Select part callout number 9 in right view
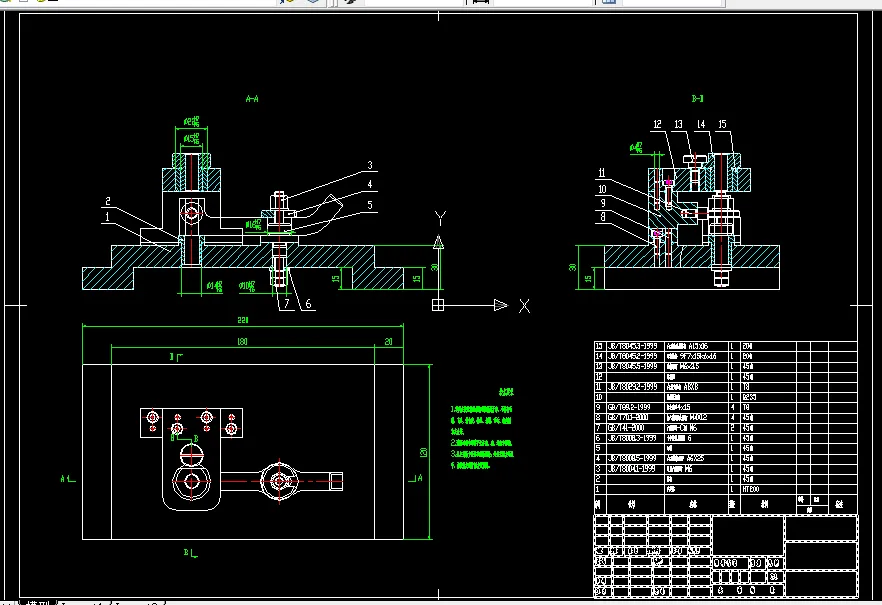The width and height of the screenshot is (882, 605). tap(603, 203)
